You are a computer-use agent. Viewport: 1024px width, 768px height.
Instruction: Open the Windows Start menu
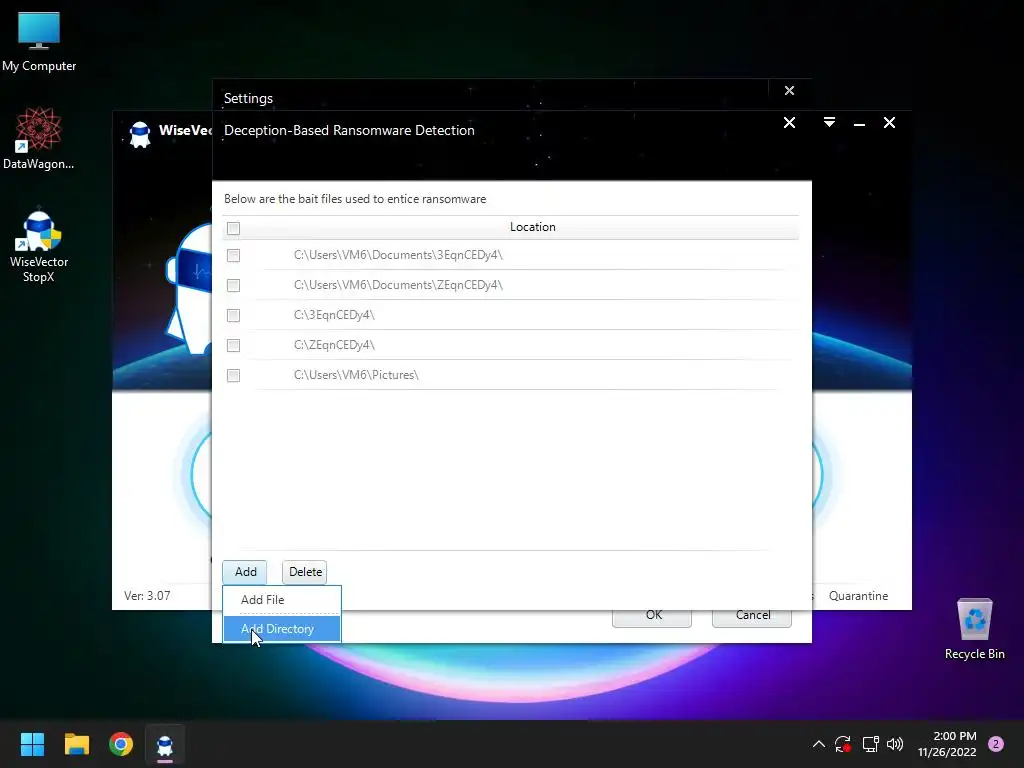[32, 744]
